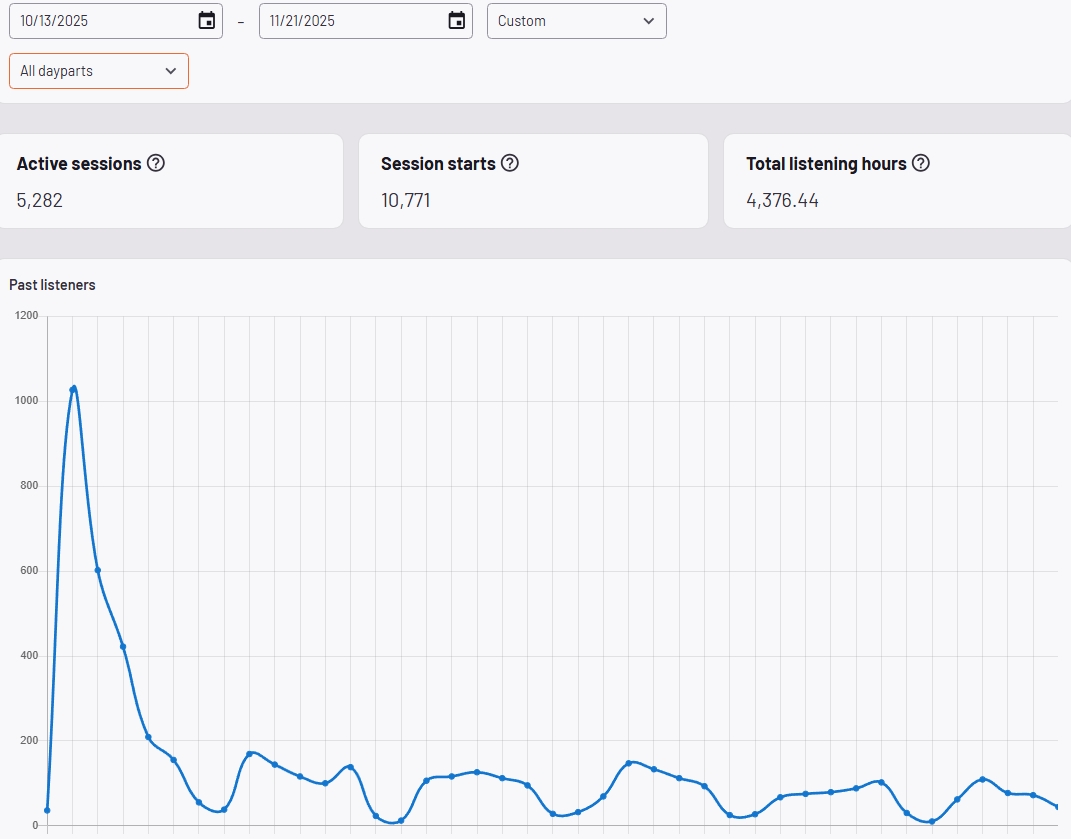The width and height of the screenshot is (1071, 839).
Task: Click the Active sessions heading
Action: [x=79, y=164]
